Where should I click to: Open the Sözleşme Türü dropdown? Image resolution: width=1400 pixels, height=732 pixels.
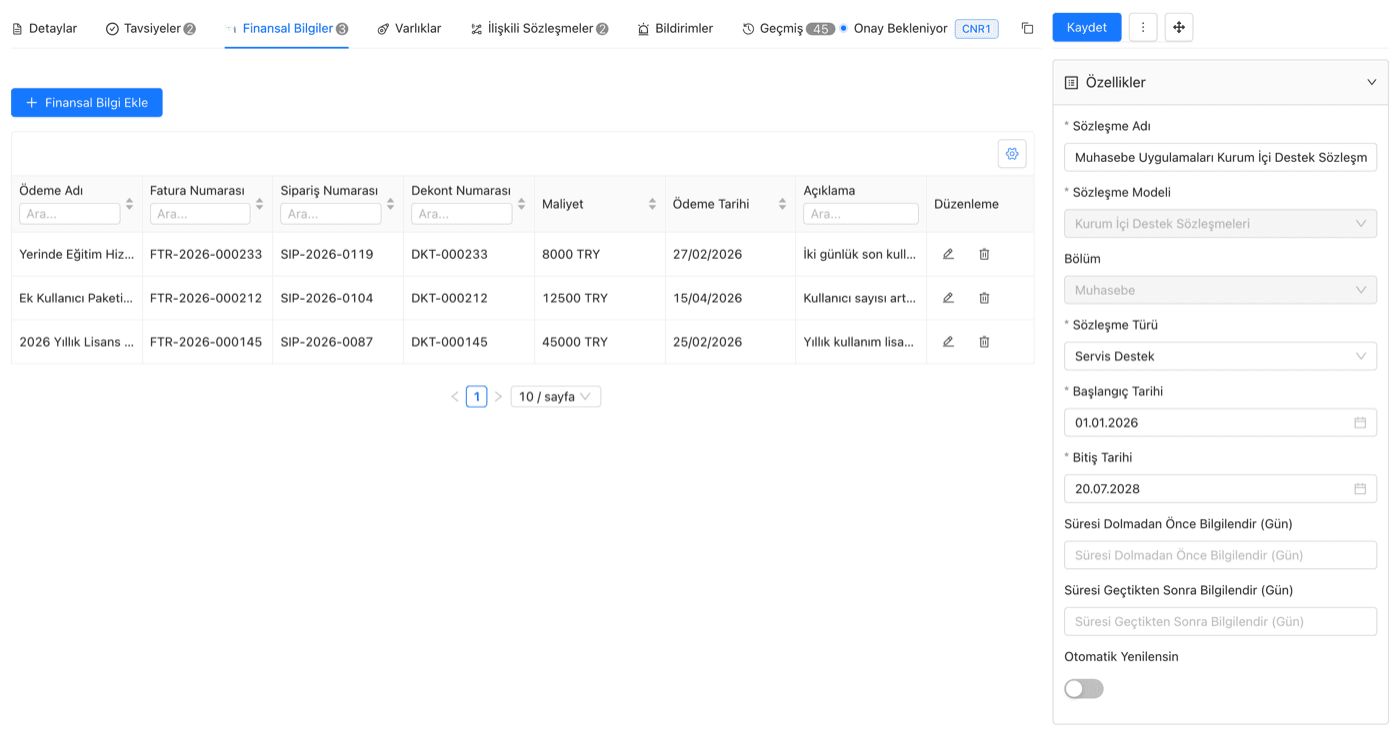(1220, 356)
